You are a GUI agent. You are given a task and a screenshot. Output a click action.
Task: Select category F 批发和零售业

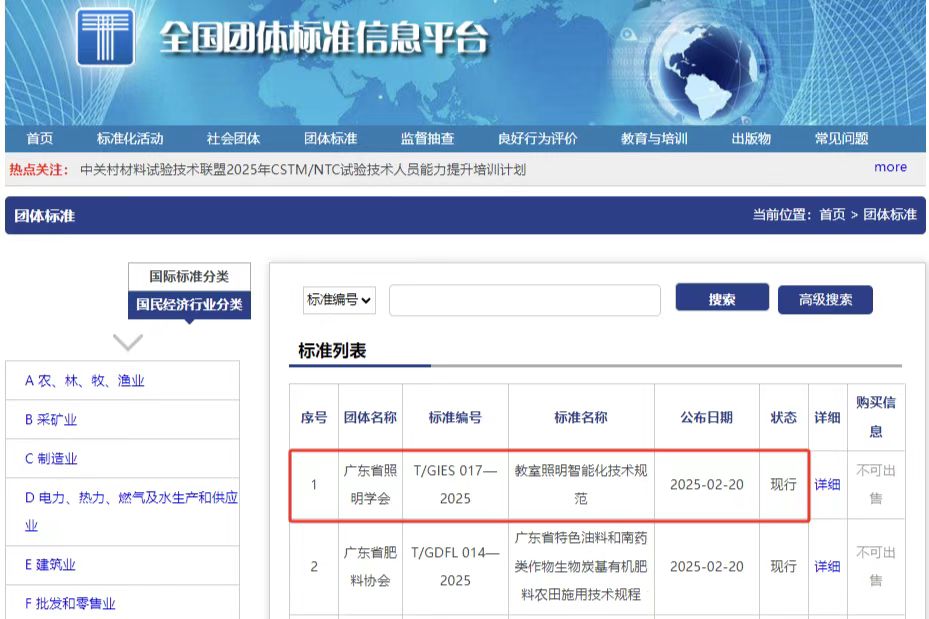tap(70, 604)
